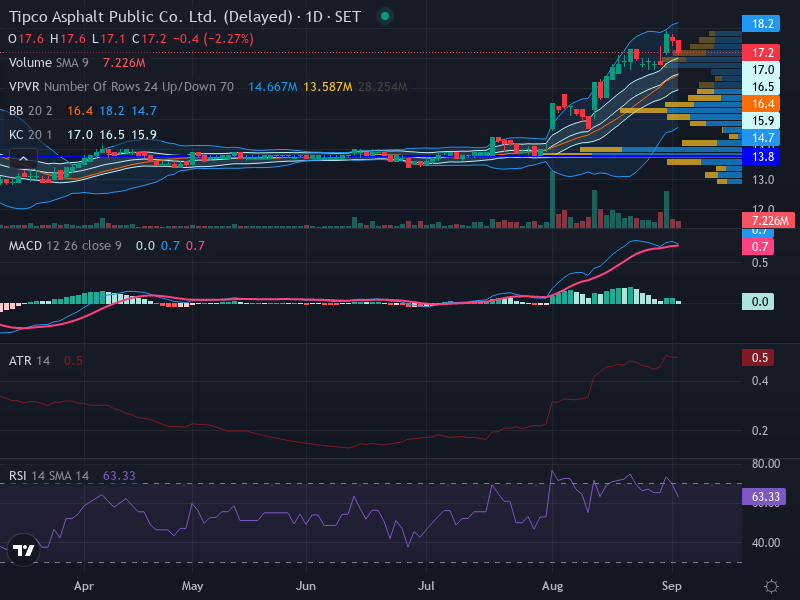Click the Apr label on time axis
This screenshot has height=600, width=800.
click(84, 586)
